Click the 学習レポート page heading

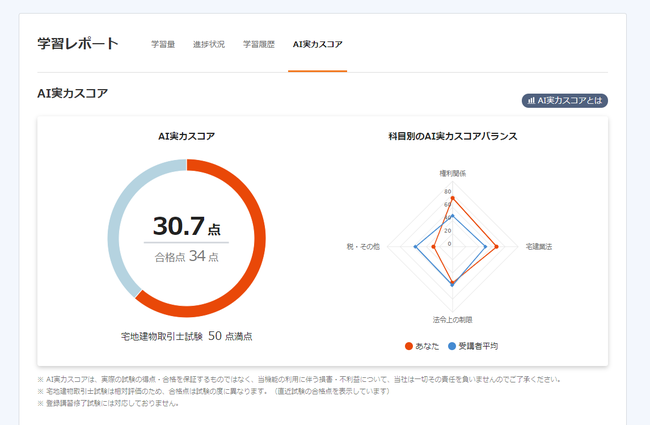click(x=77, y=44)
